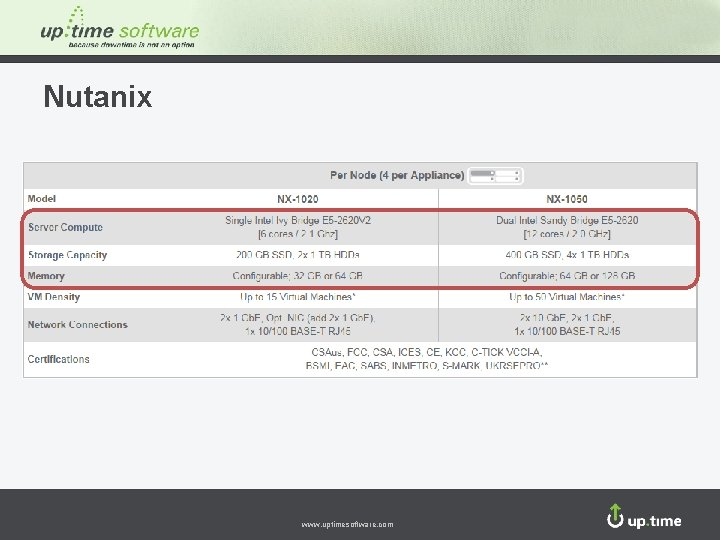Click '400 GB SSD, 4x 1 TB HDDs' cell
The height and width of the screenshot is (540, 720).
click(567, 255)
